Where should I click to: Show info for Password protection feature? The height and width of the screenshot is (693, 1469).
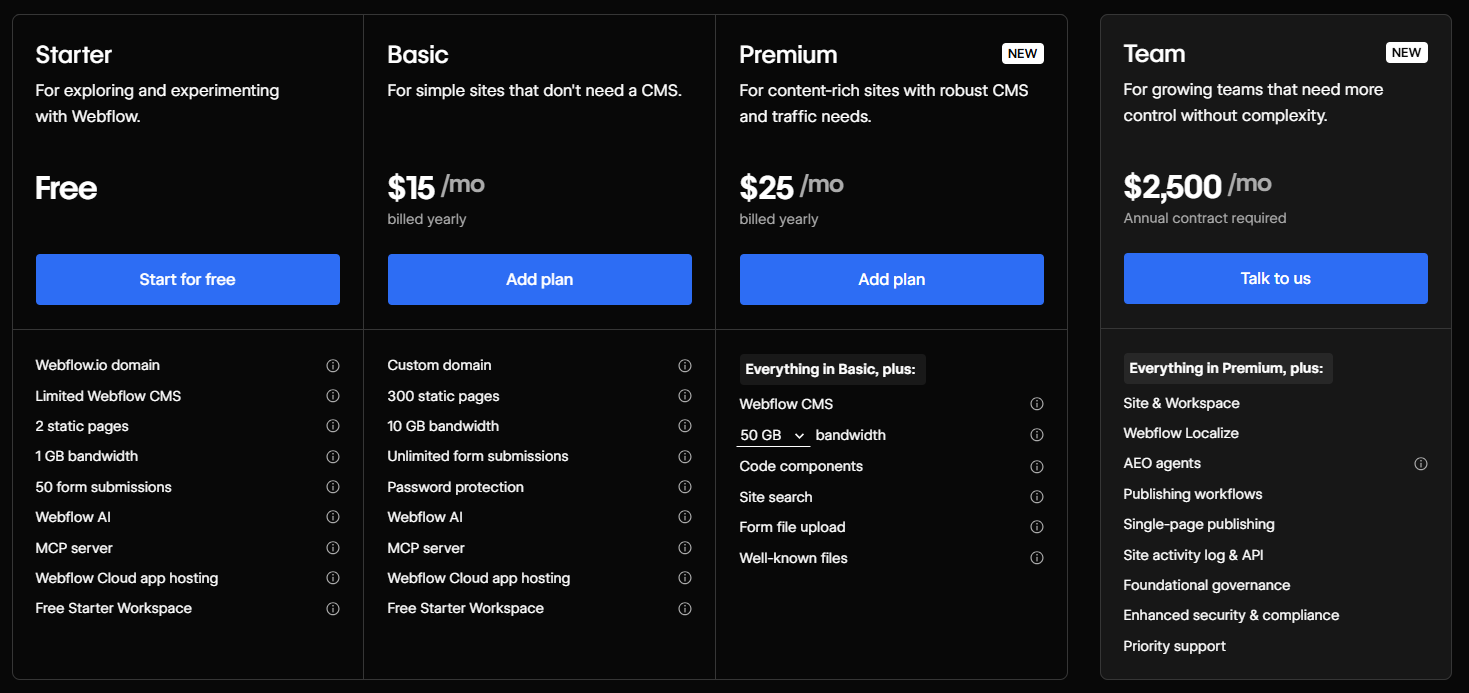click(x=685, y=487)
